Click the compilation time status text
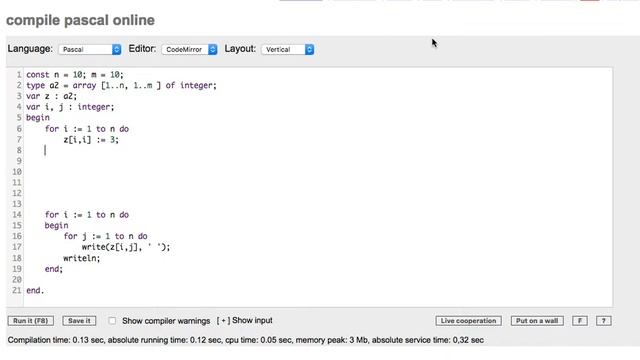640x360 pixels. pos(246,340)
